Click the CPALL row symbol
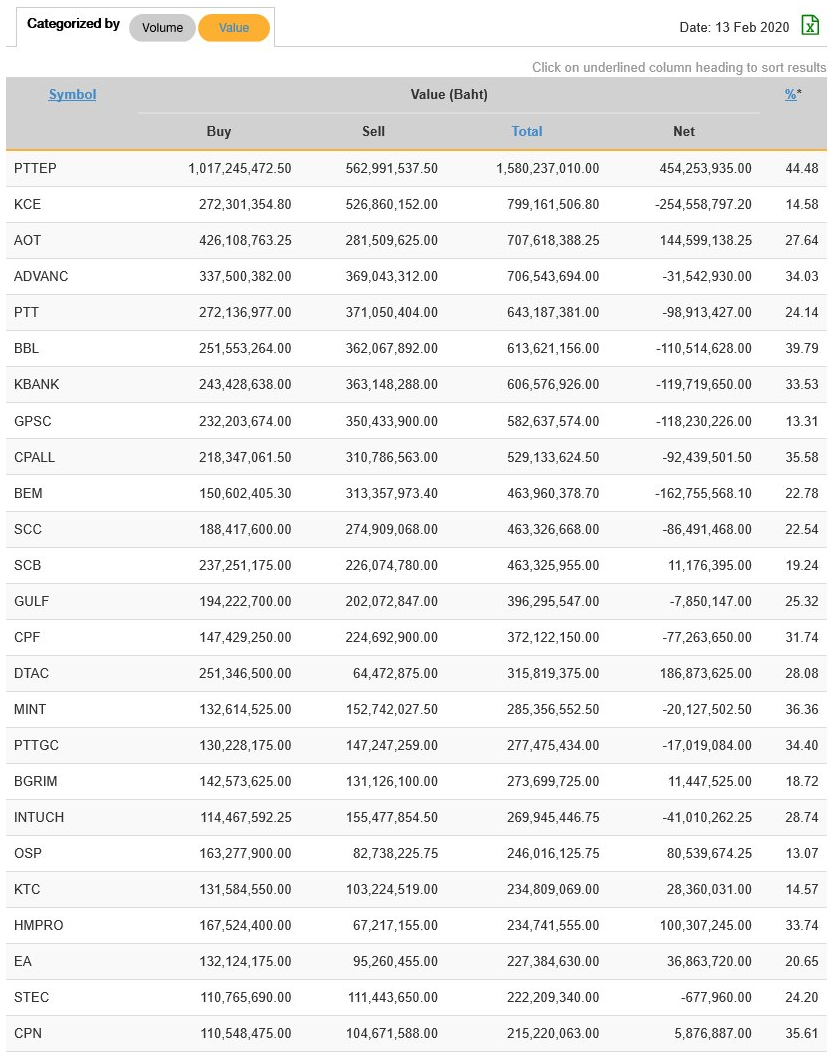This screenshot has height=1053, width=832. [35, 457]
